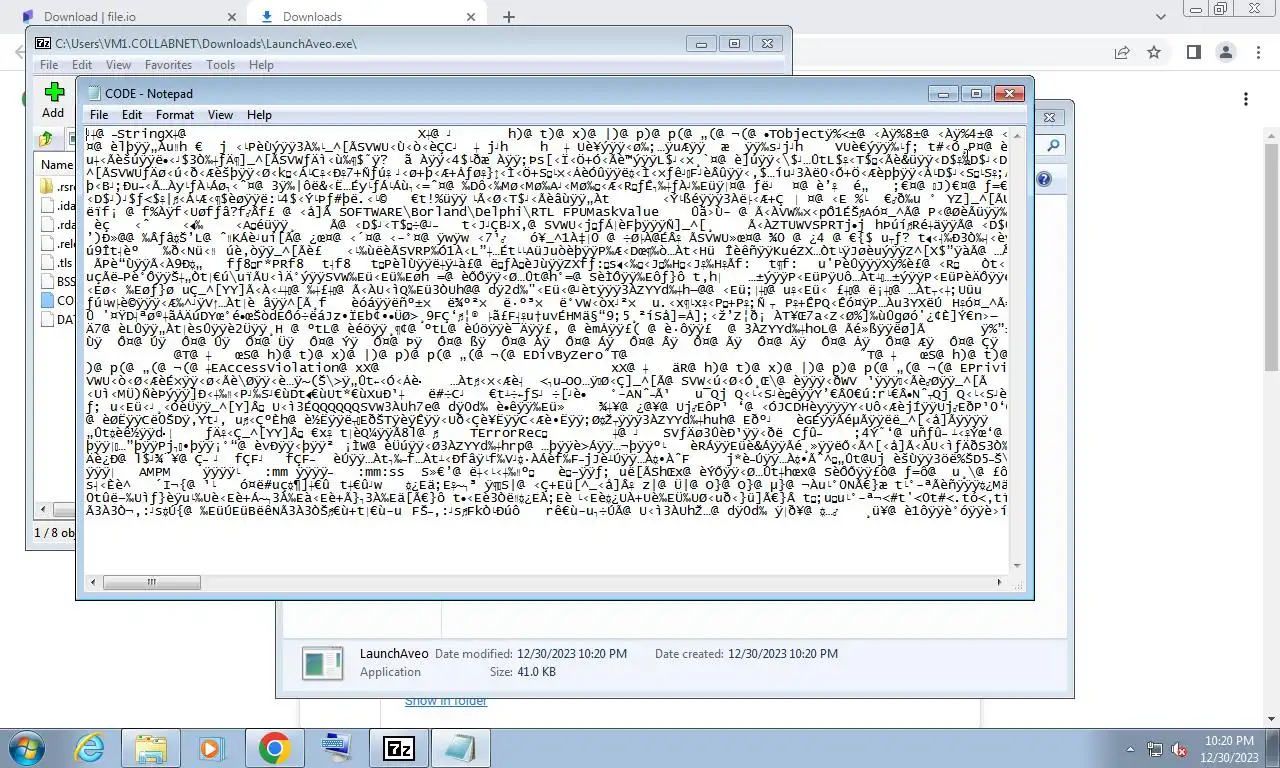
Task: Click the 7-Zip up-folder arrow icon
Action: 47,139
